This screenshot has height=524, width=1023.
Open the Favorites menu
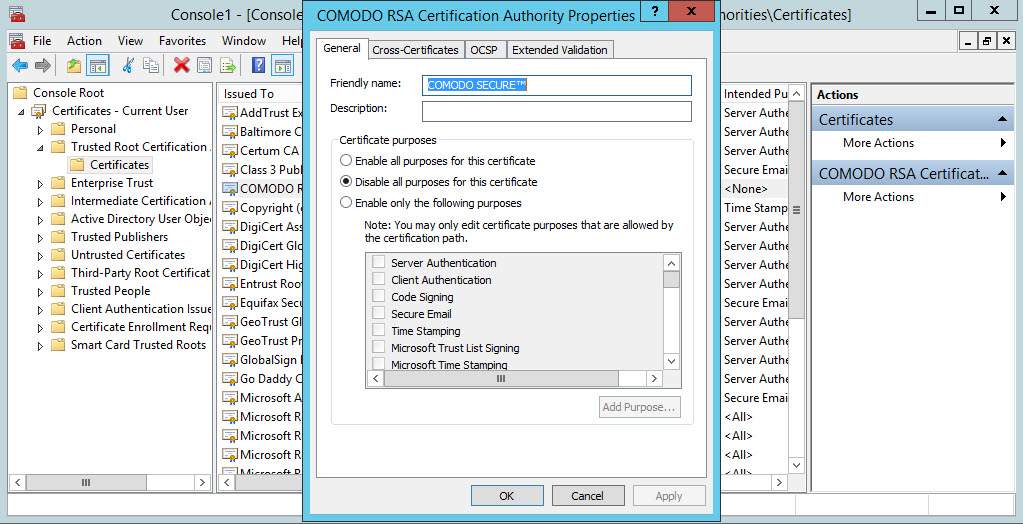coord(182,40)
